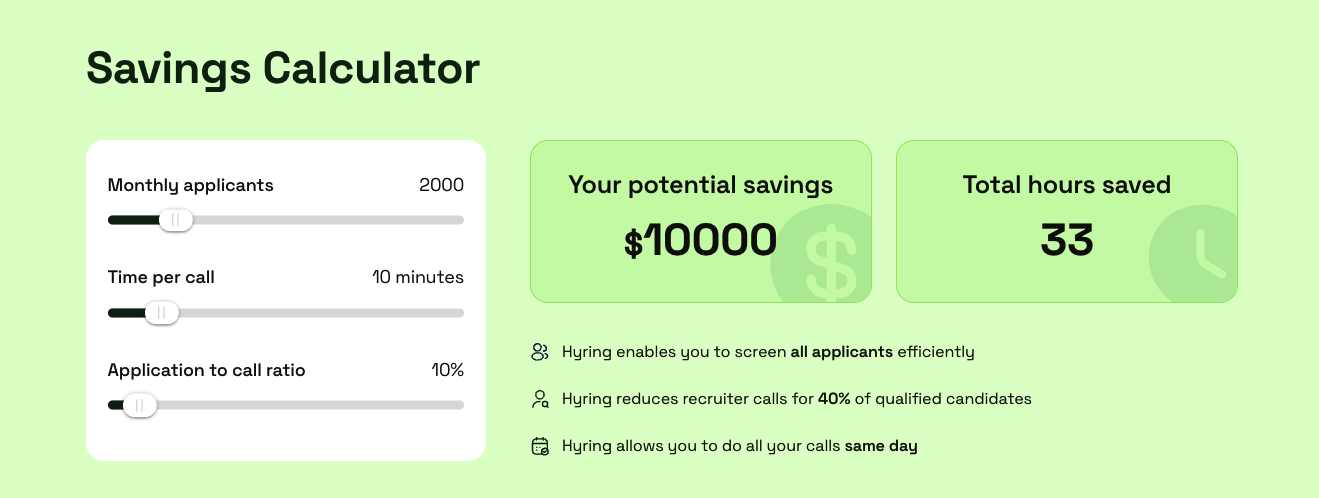Click the calendar icon beside same day text
This screenshot has height=498, width=1319.
540,446
